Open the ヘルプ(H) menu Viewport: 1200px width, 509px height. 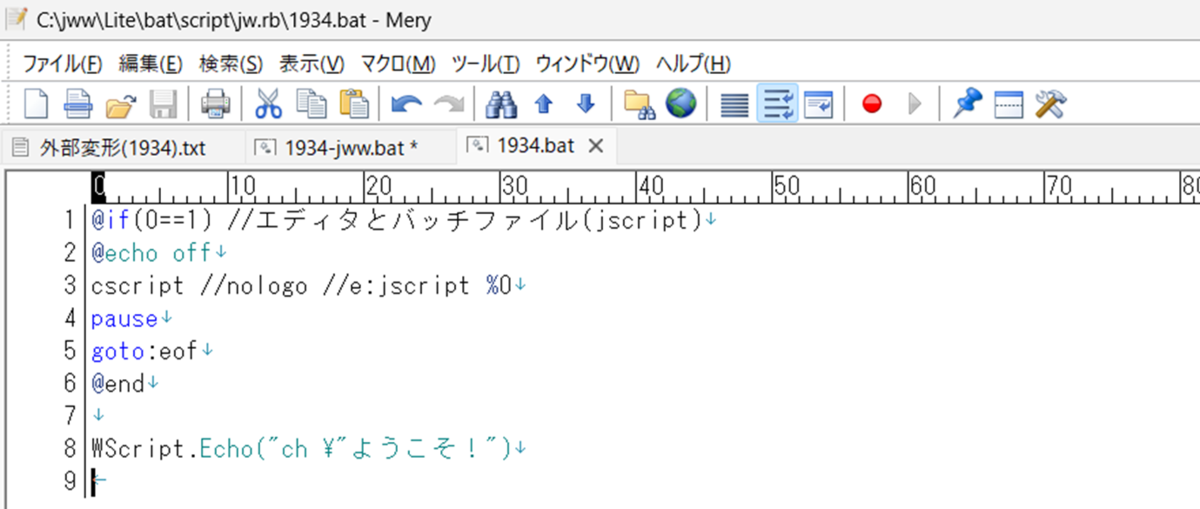[693, 64]
